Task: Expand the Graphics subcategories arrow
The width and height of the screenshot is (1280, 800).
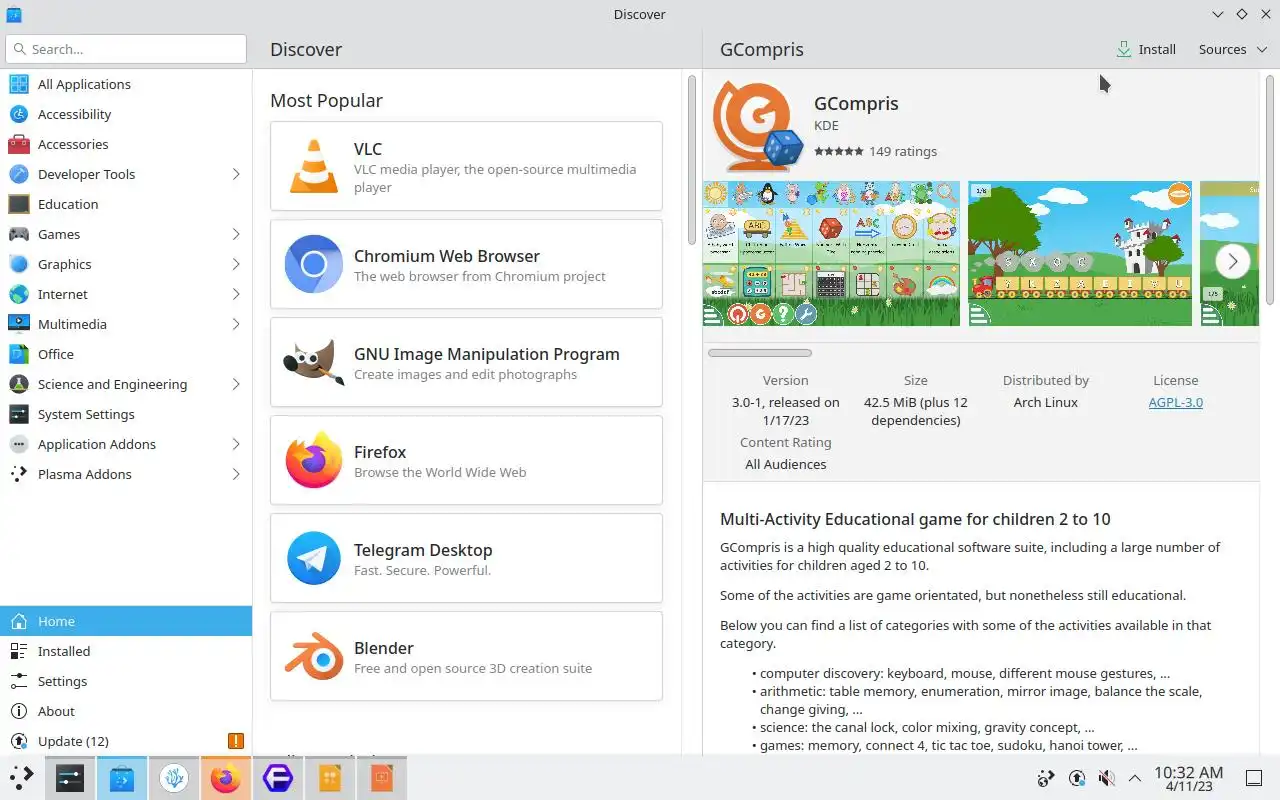Action: 236,264
